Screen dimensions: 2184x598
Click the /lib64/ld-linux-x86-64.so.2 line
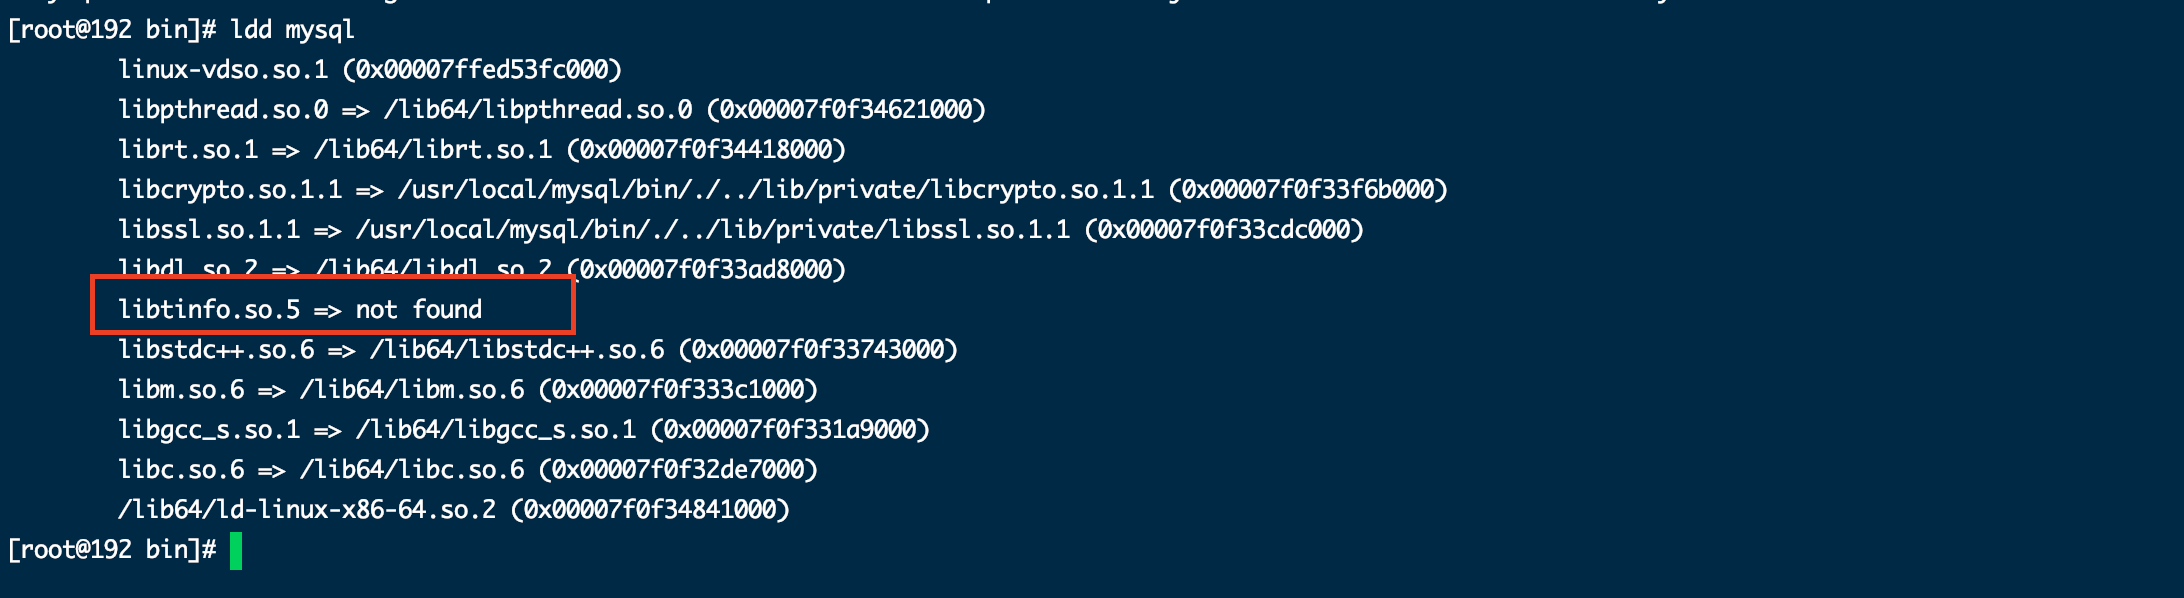(454, 510)
